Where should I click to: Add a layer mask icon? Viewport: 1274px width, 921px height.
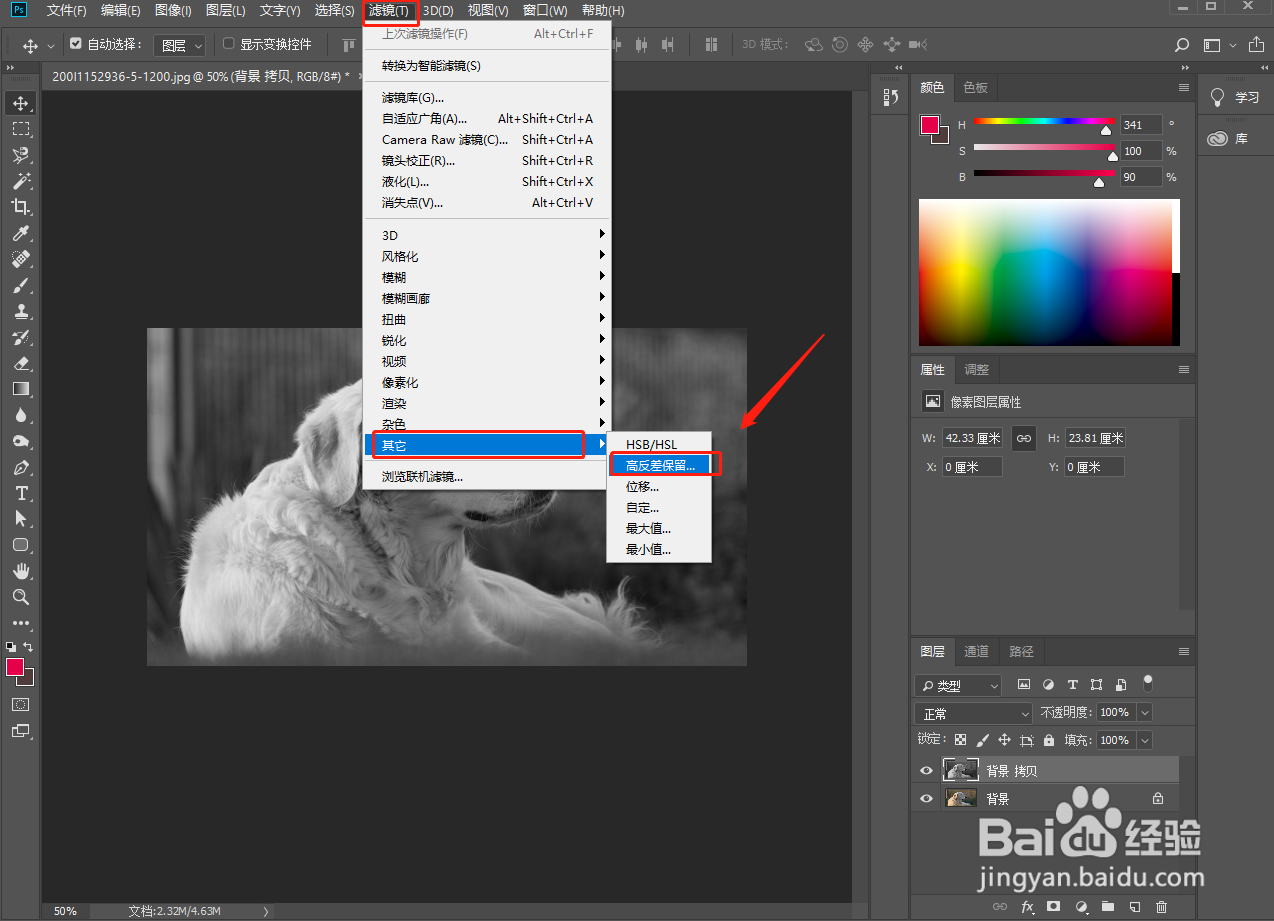click(x=1053, y=907)
